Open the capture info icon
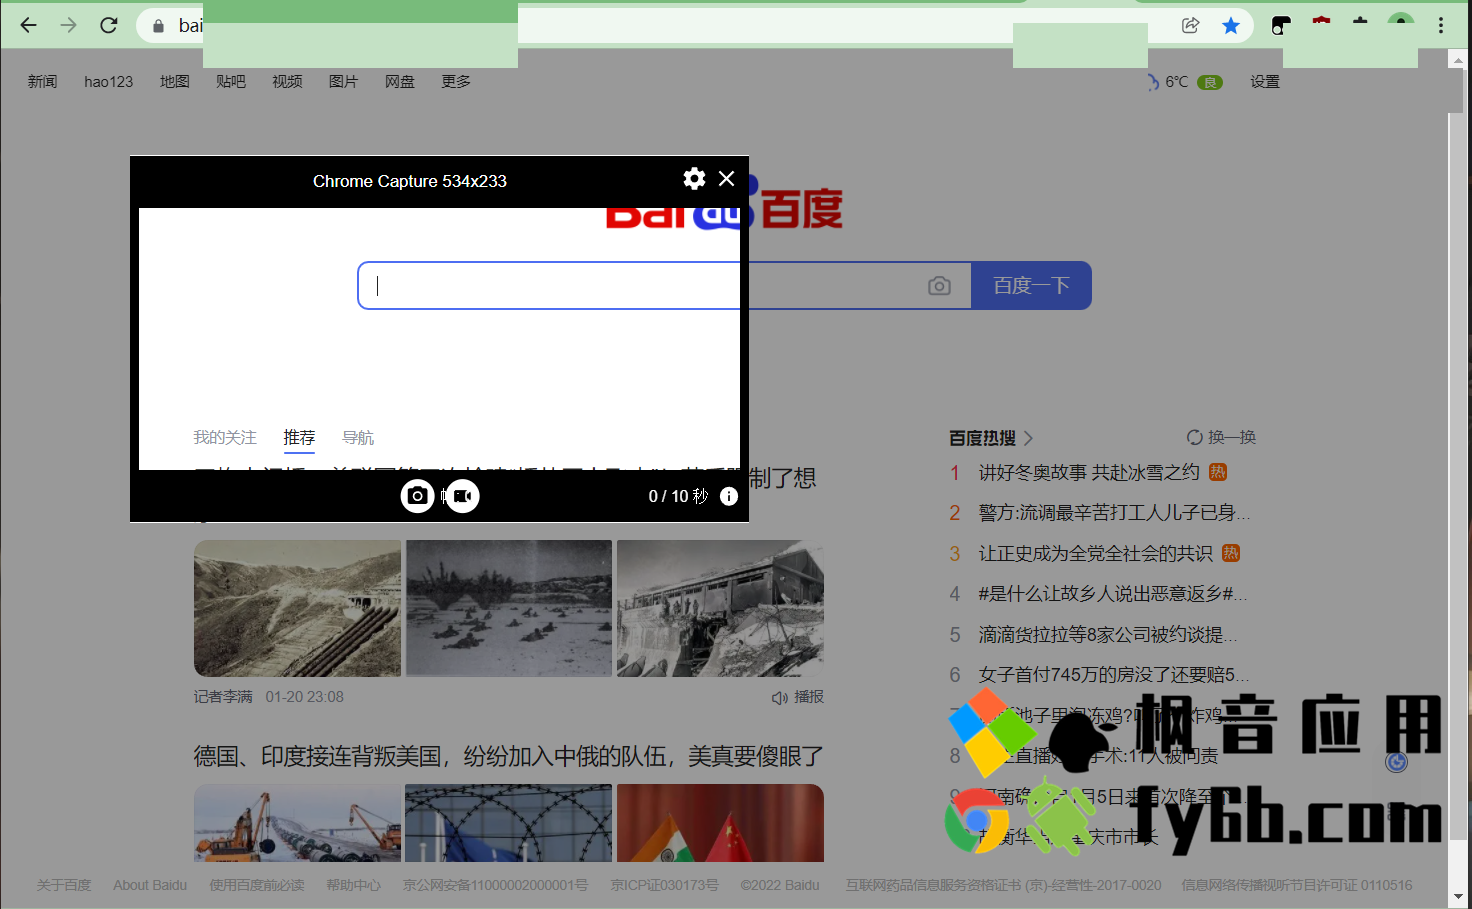The width and height of the screenshot is (1472, 909). [x=729, y=496]
